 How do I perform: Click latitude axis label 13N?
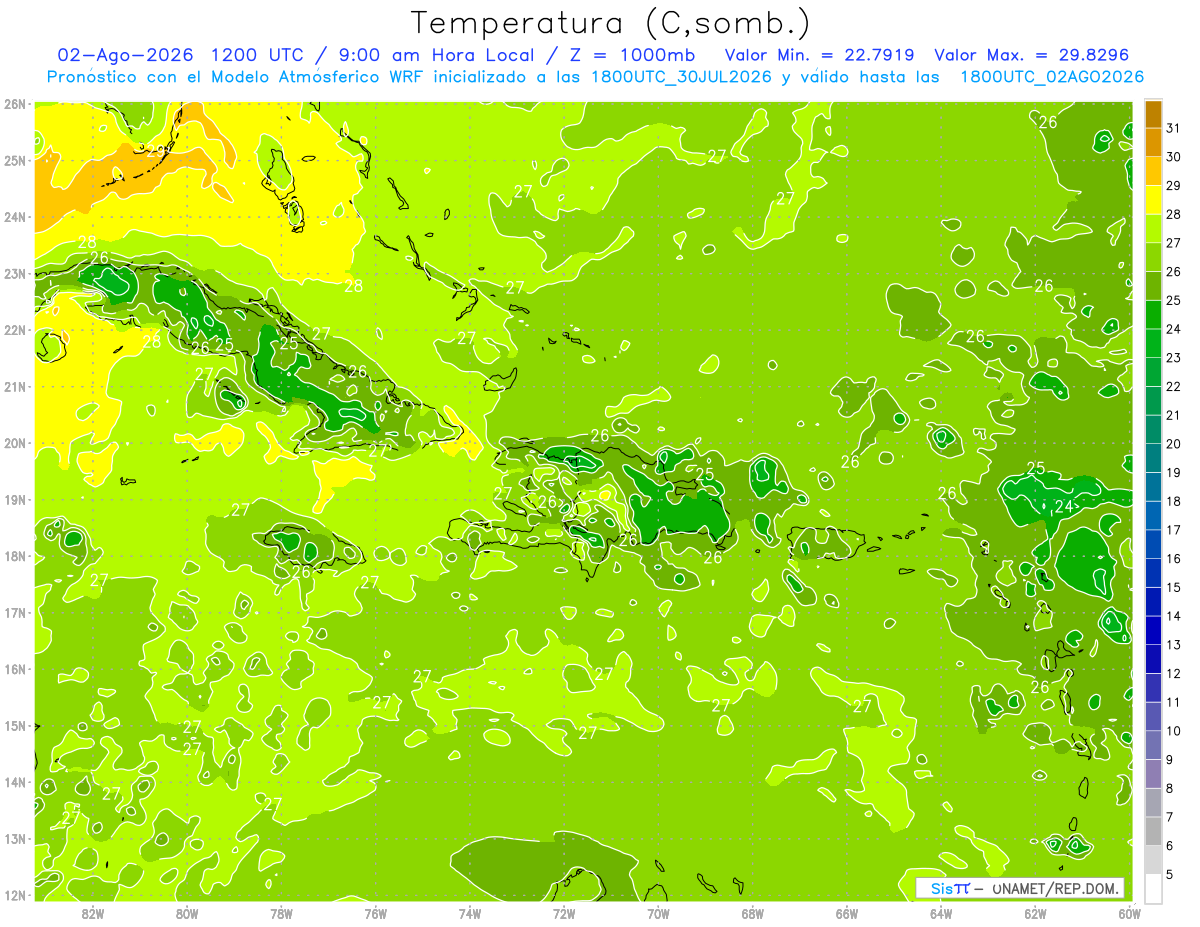[15, 839]
